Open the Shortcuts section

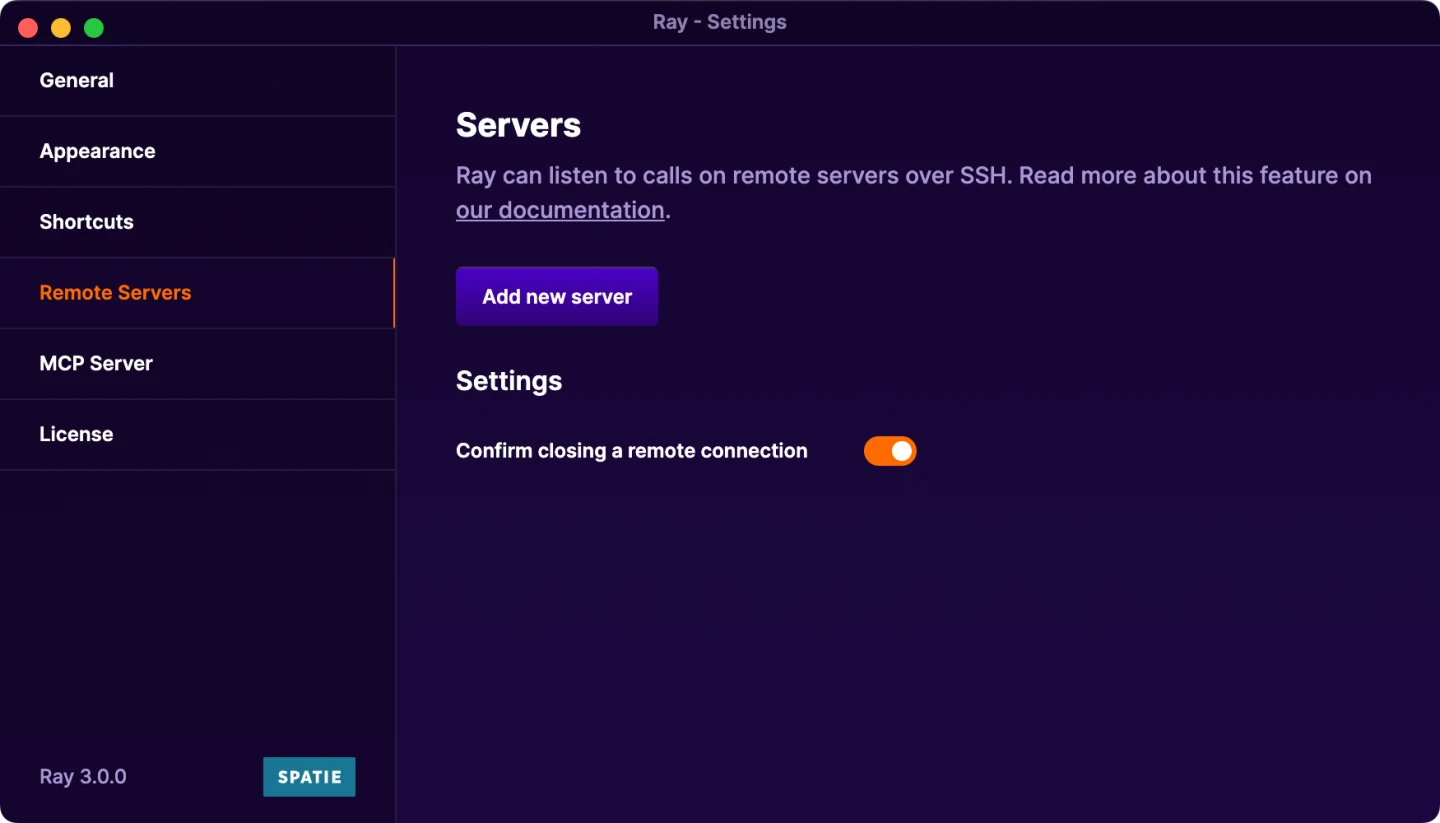[197, 222]
